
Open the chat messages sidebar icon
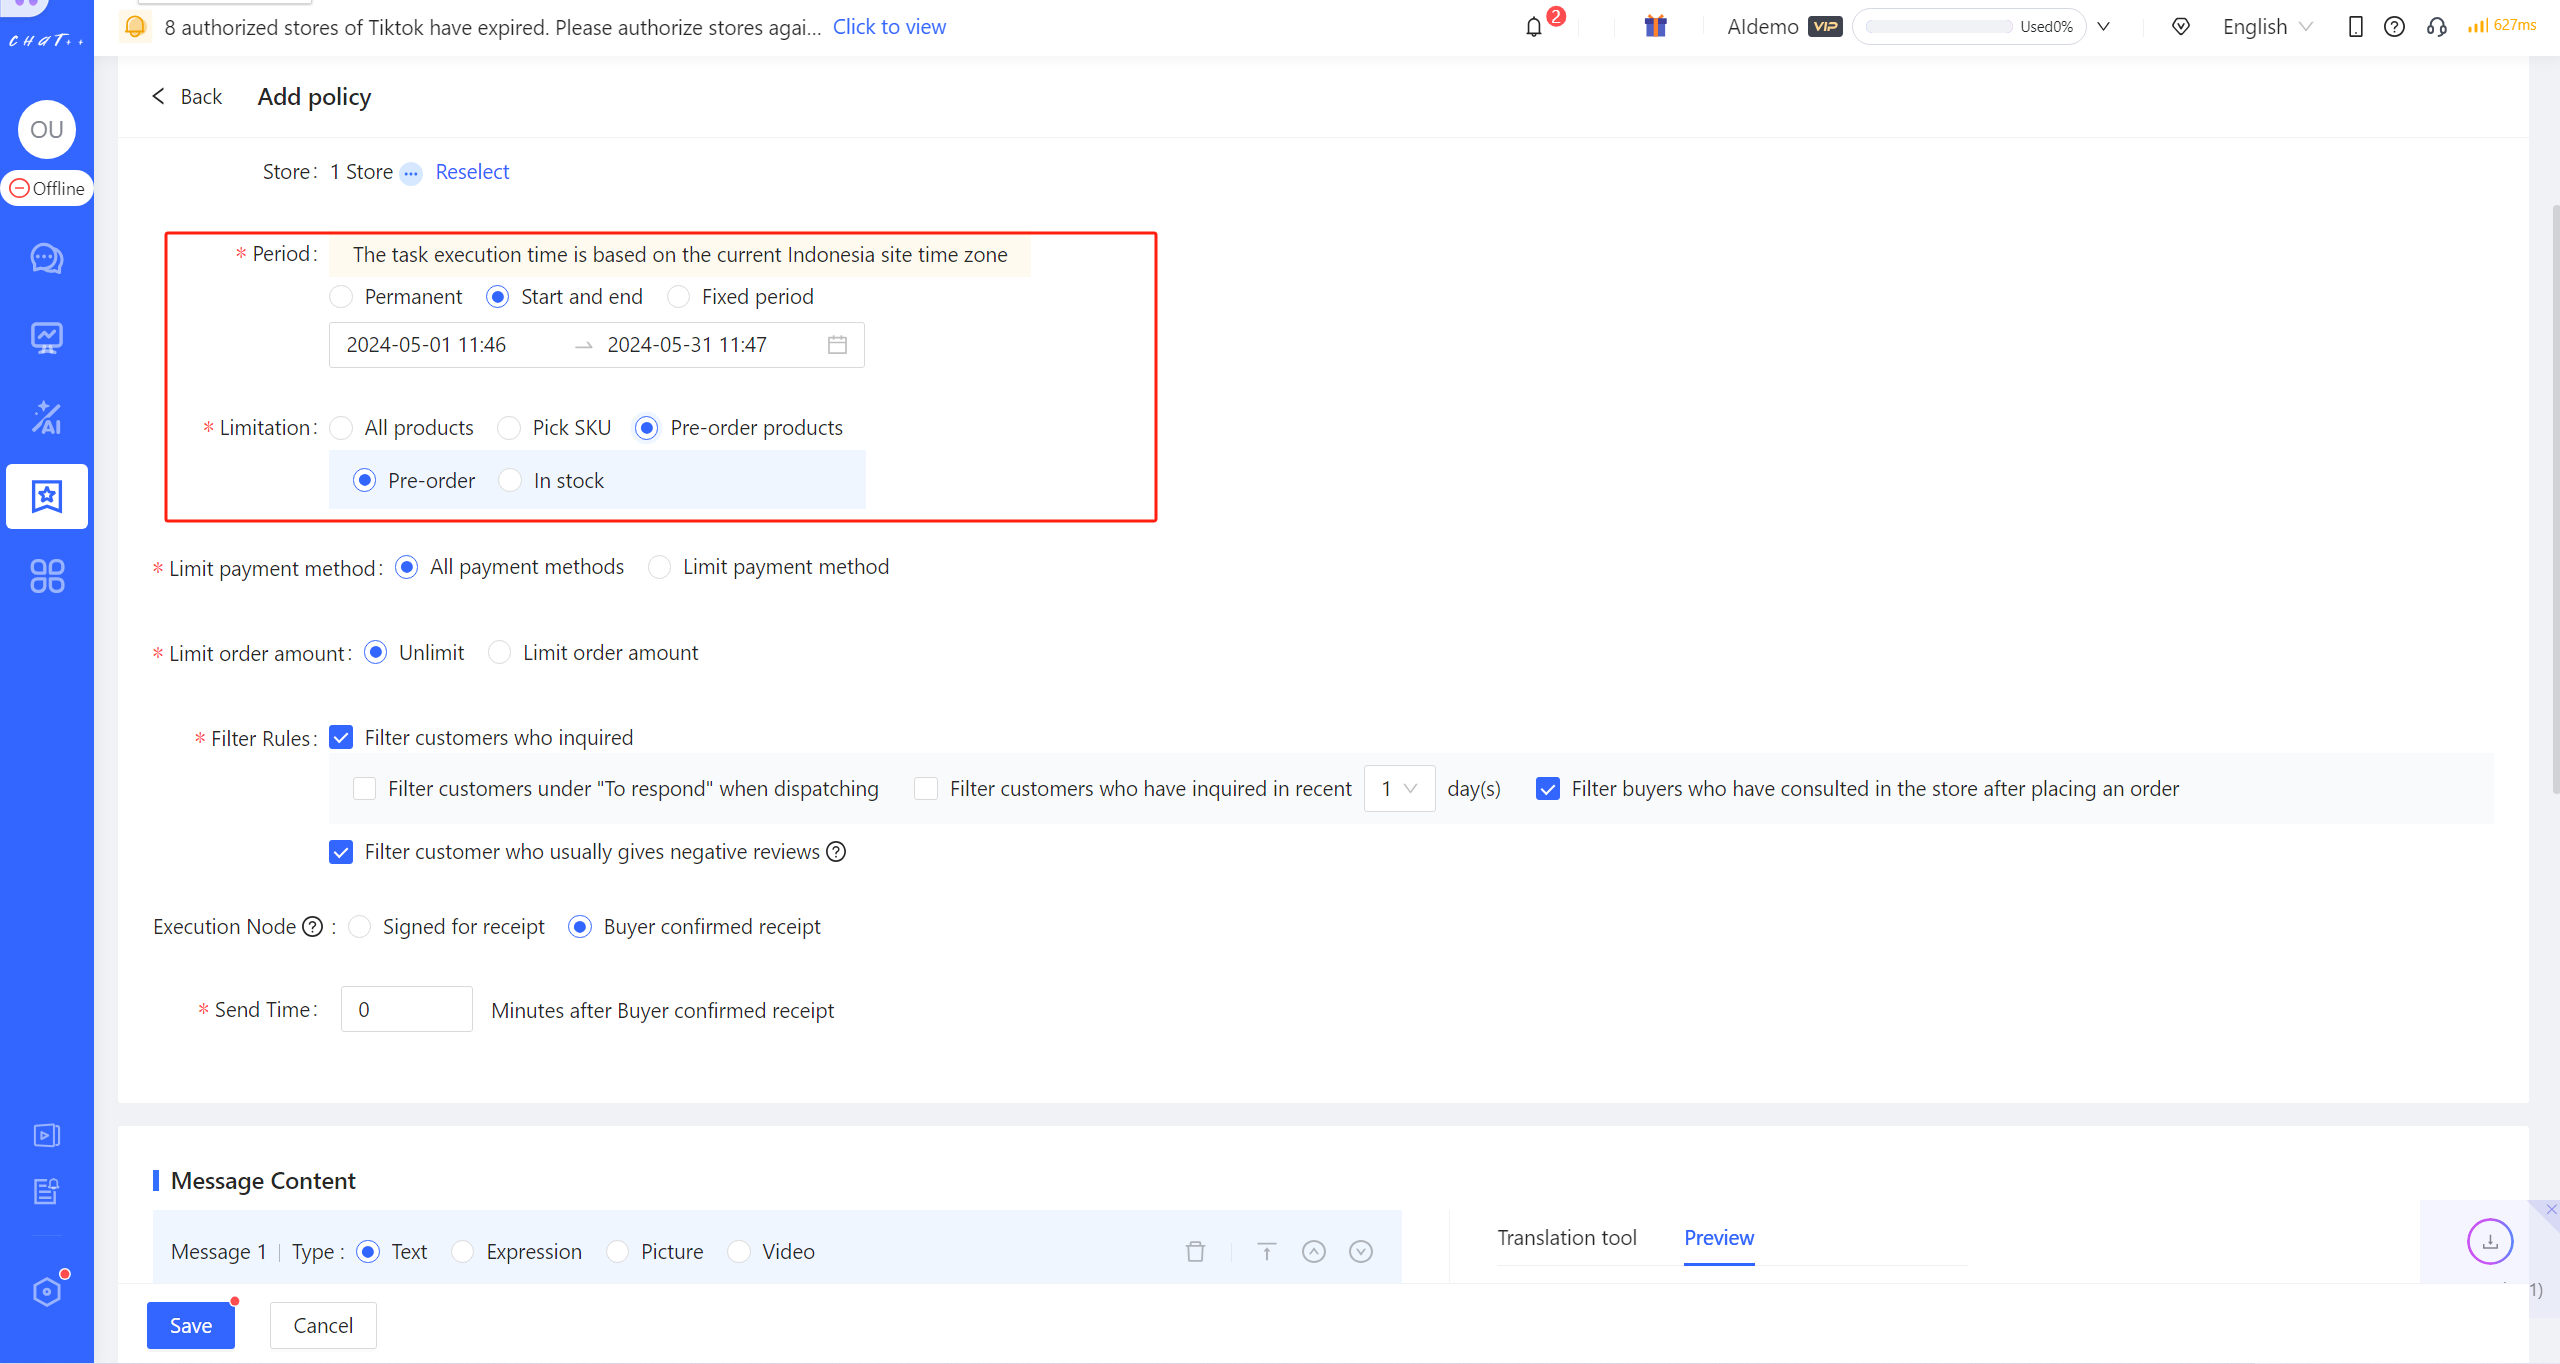tap(47, 259)
